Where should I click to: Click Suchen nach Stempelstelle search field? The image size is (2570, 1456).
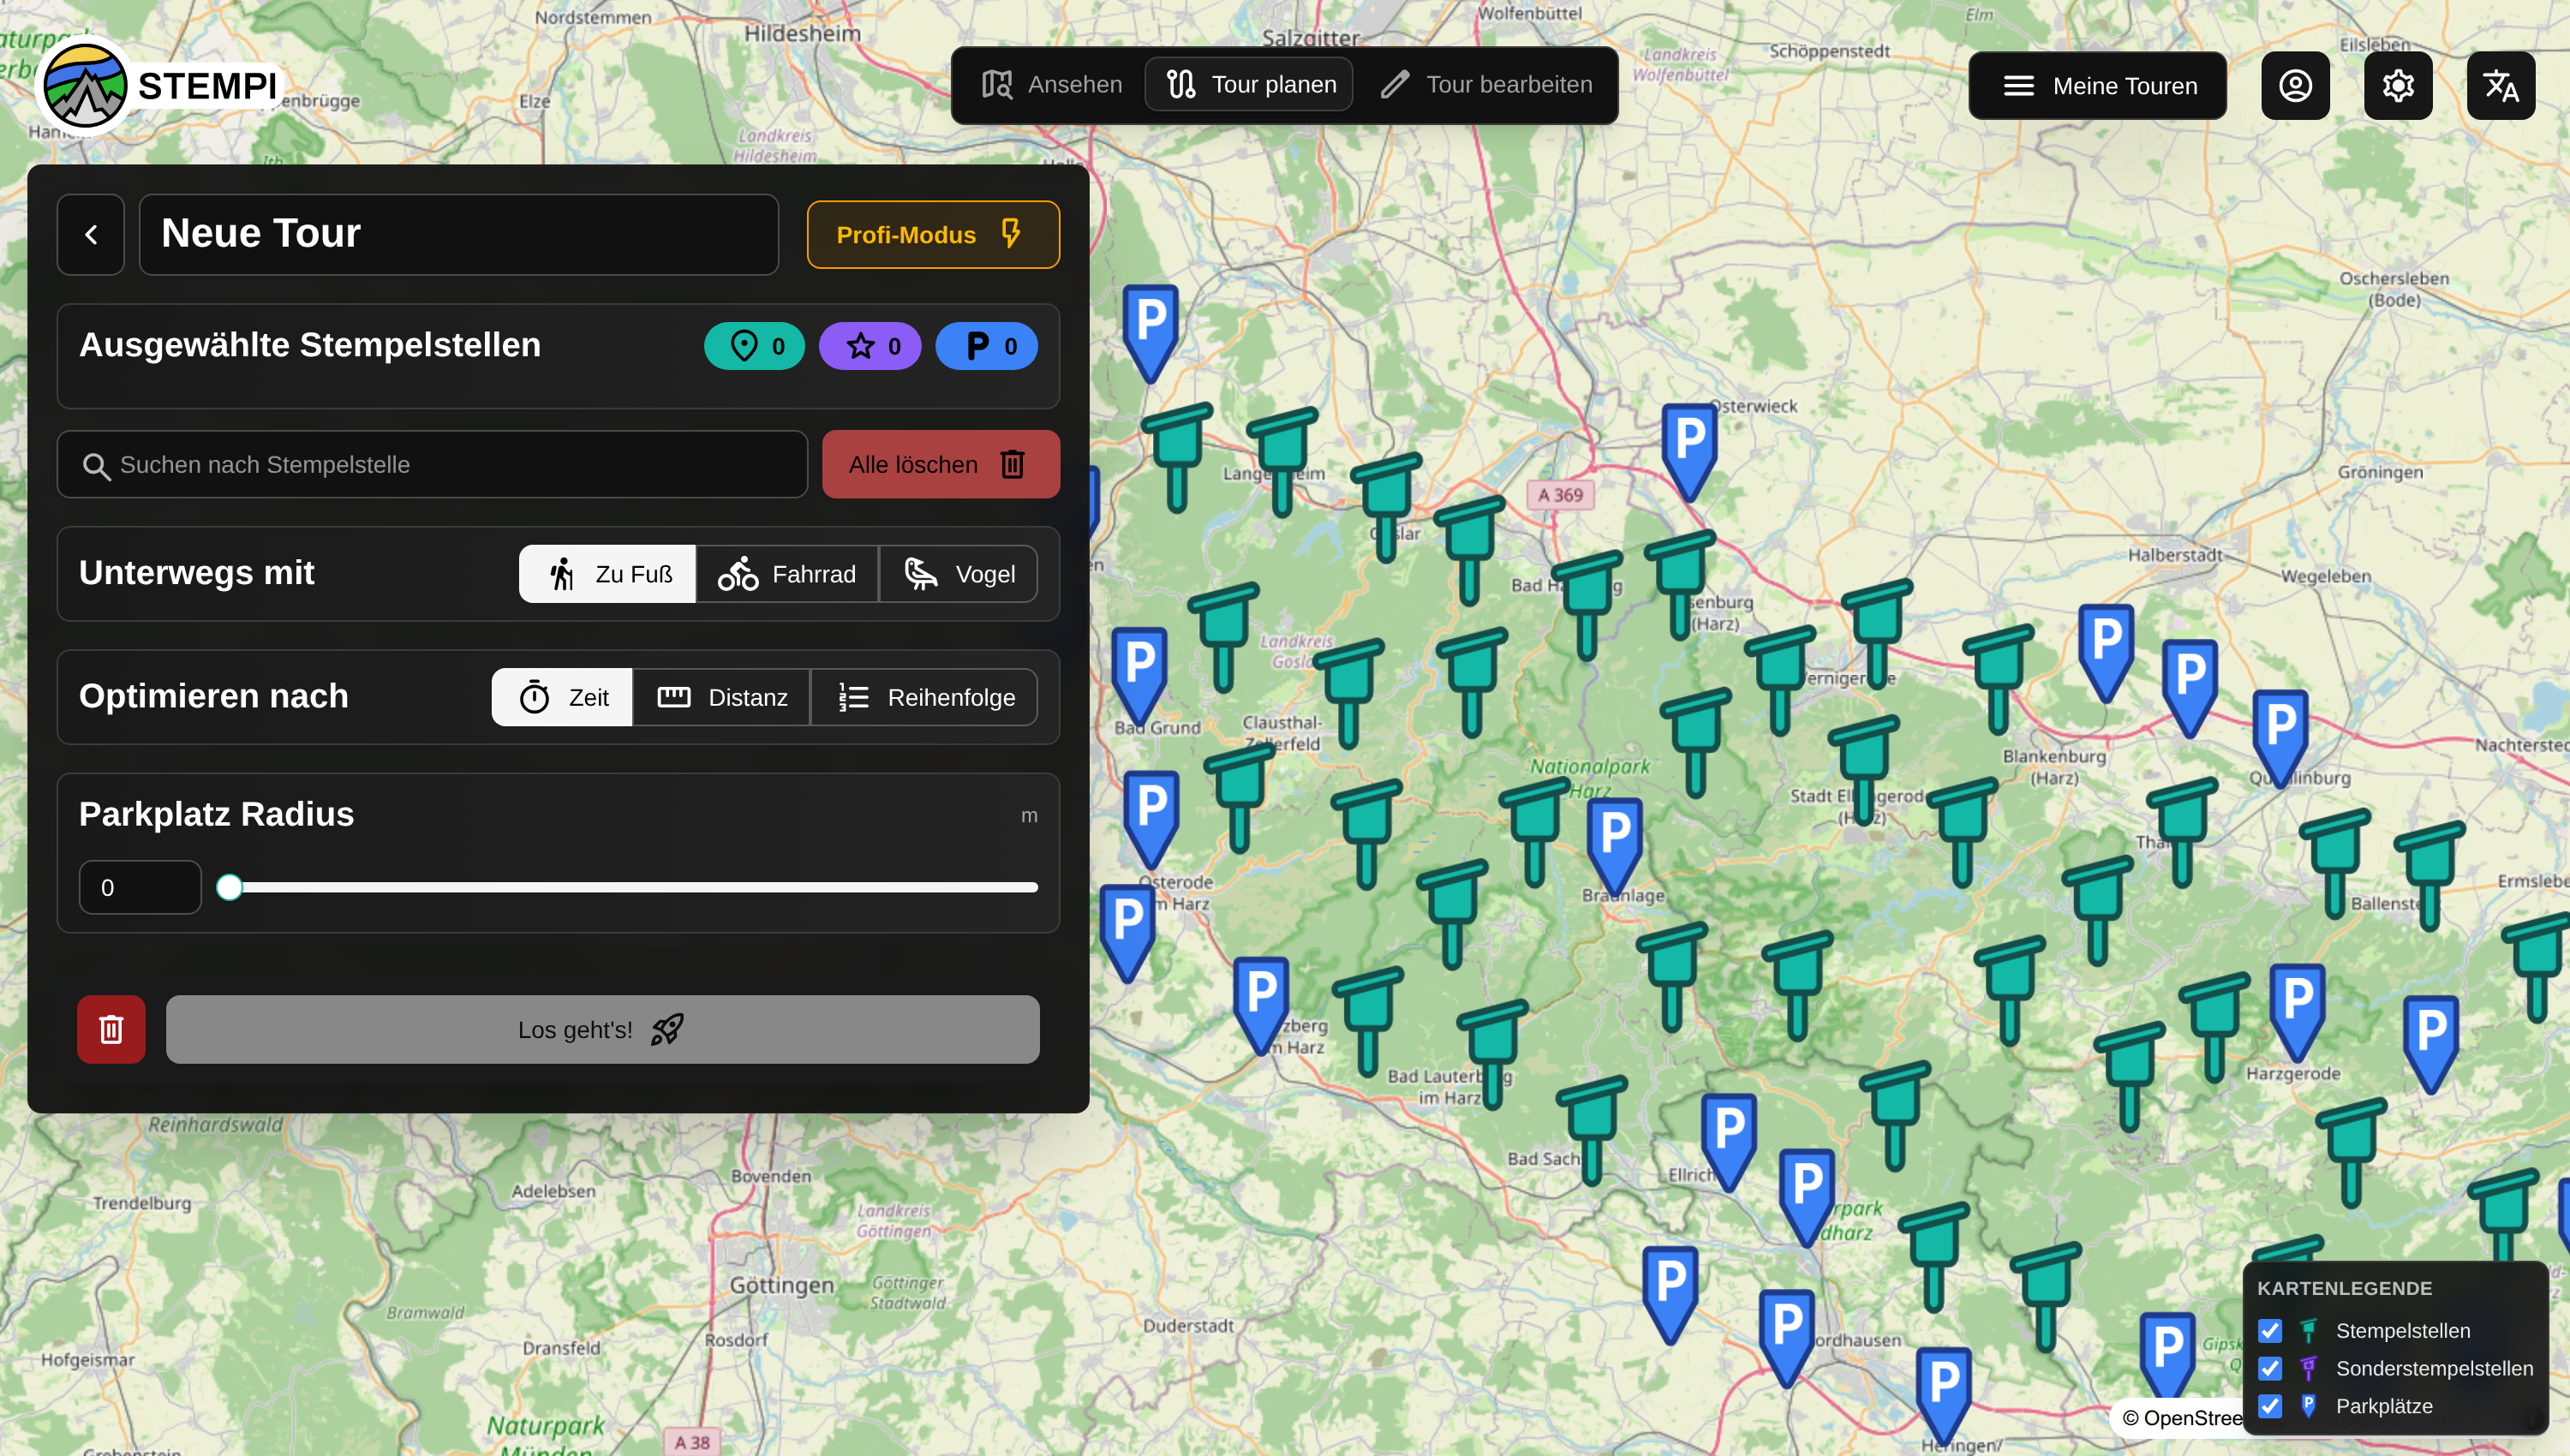coord(432,465)
